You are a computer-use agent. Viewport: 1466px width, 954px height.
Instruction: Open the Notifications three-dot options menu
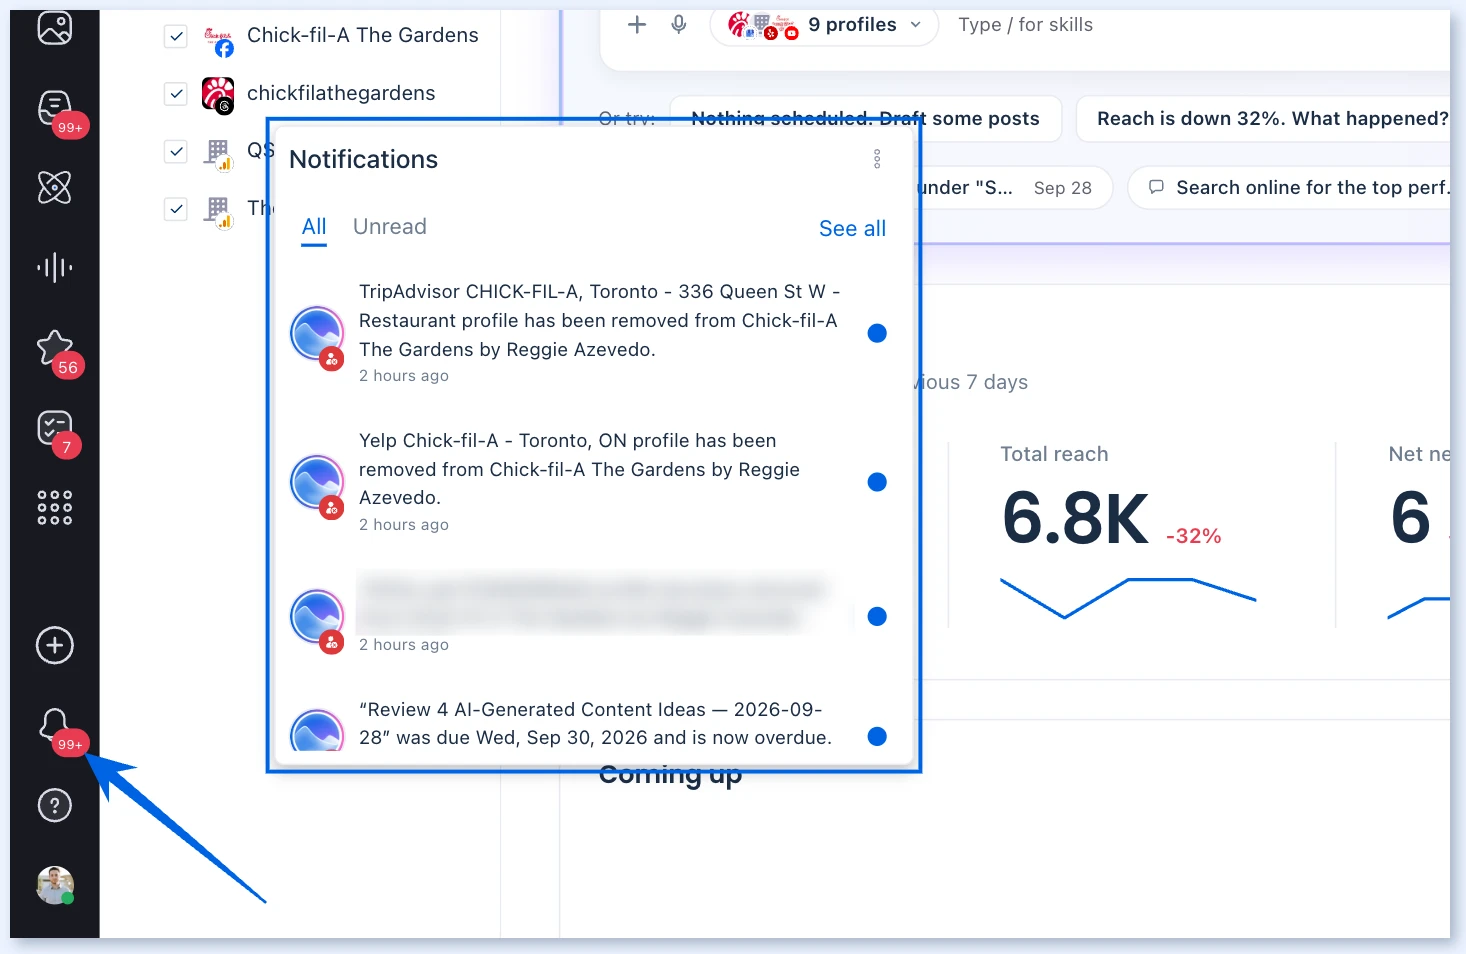pos(877,159)
